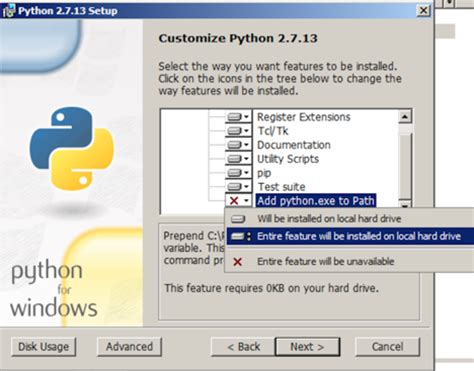Select pip tree row

tap(264, 173)
